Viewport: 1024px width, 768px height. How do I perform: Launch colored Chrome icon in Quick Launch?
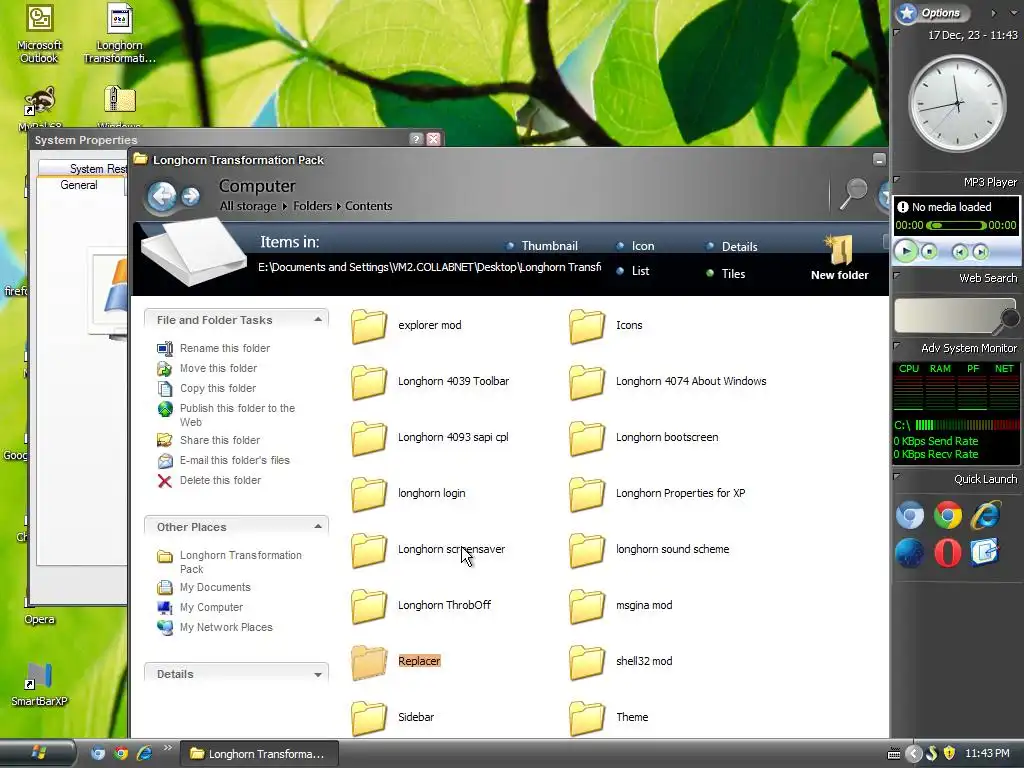(x=948, y=515)
